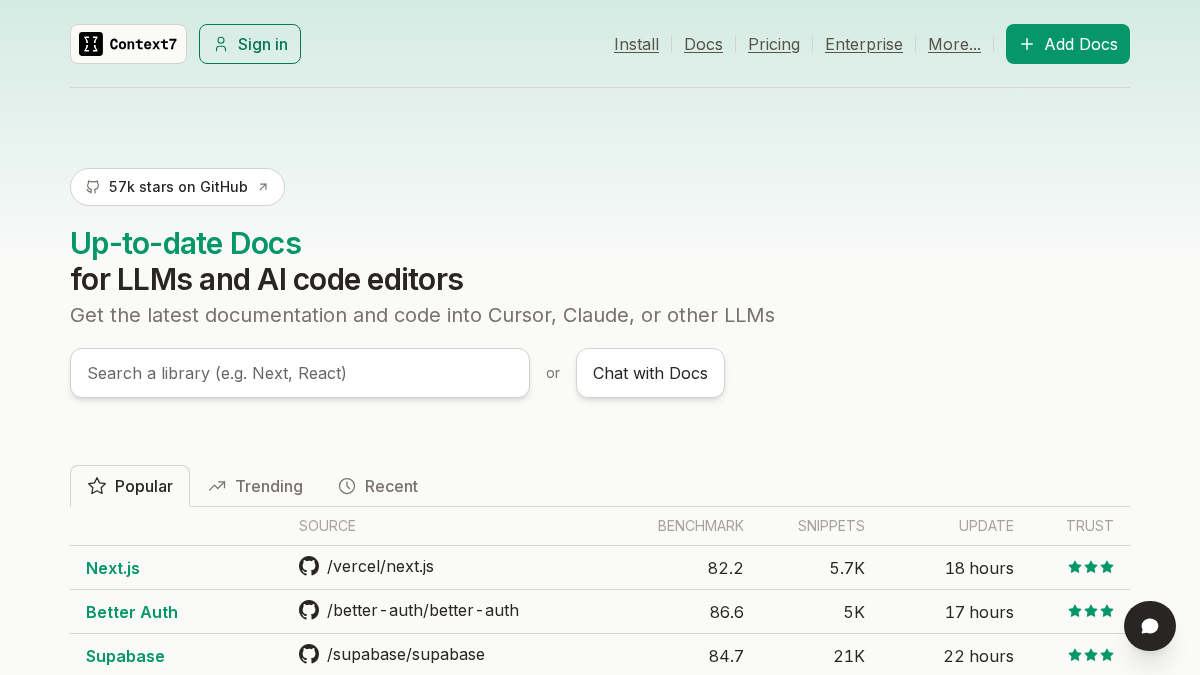The height and width of the screenshot is (675, 1200).
Task: Click snippets value 5.7K
Action: click(847, 568)
